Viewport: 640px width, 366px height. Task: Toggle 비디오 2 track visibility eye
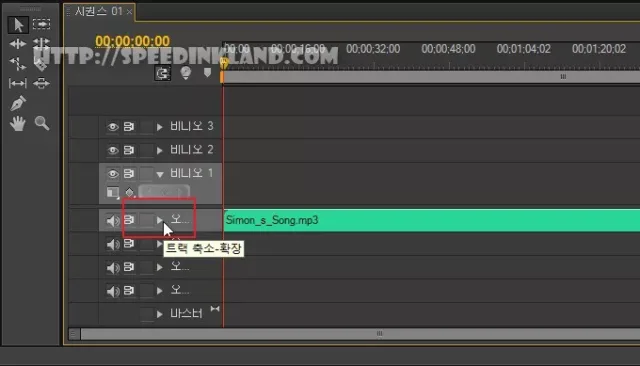coord(113,150)
